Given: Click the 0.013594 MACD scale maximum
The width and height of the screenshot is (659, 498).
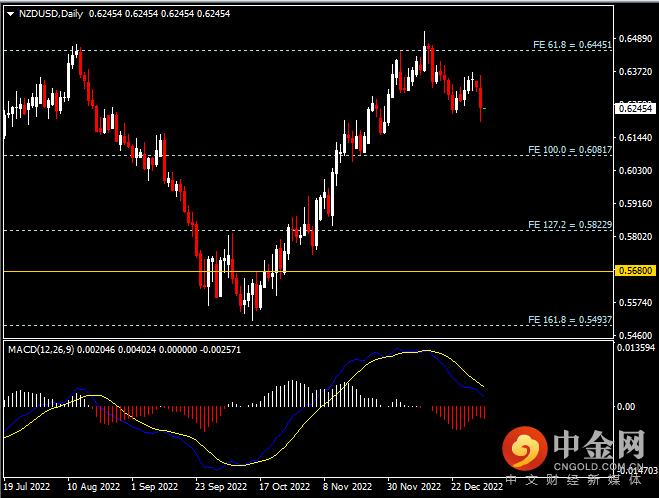Looking at the screenshot, I should [636, 348].
